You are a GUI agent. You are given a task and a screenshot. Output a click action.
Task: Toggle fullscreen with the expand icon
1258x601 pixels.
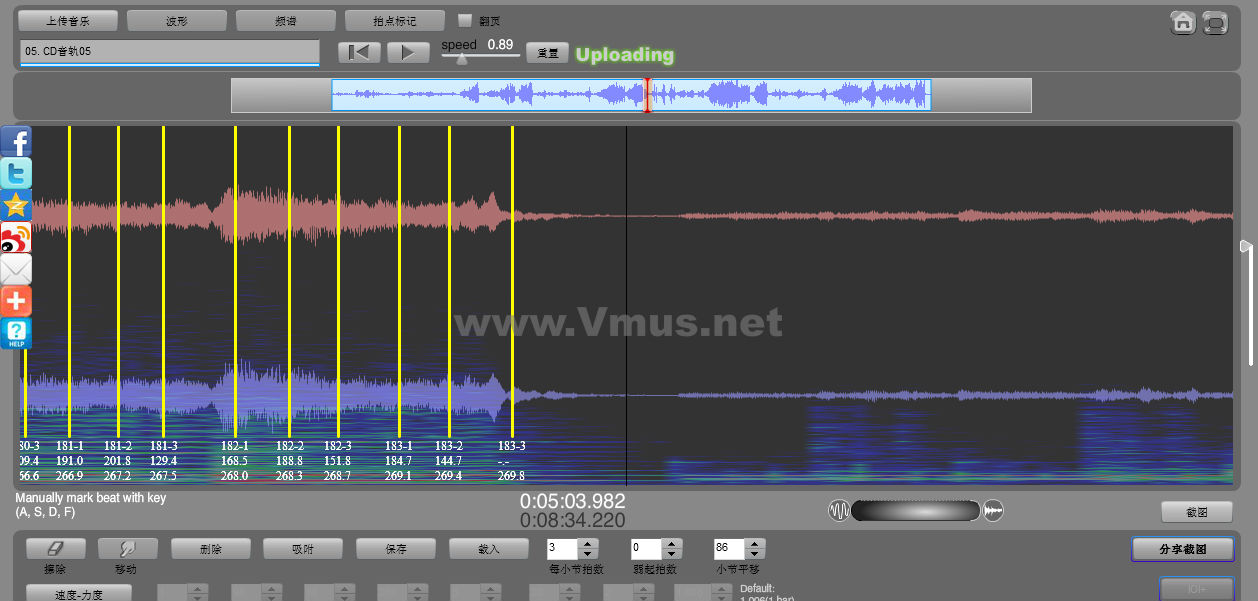coord(1214,23)
